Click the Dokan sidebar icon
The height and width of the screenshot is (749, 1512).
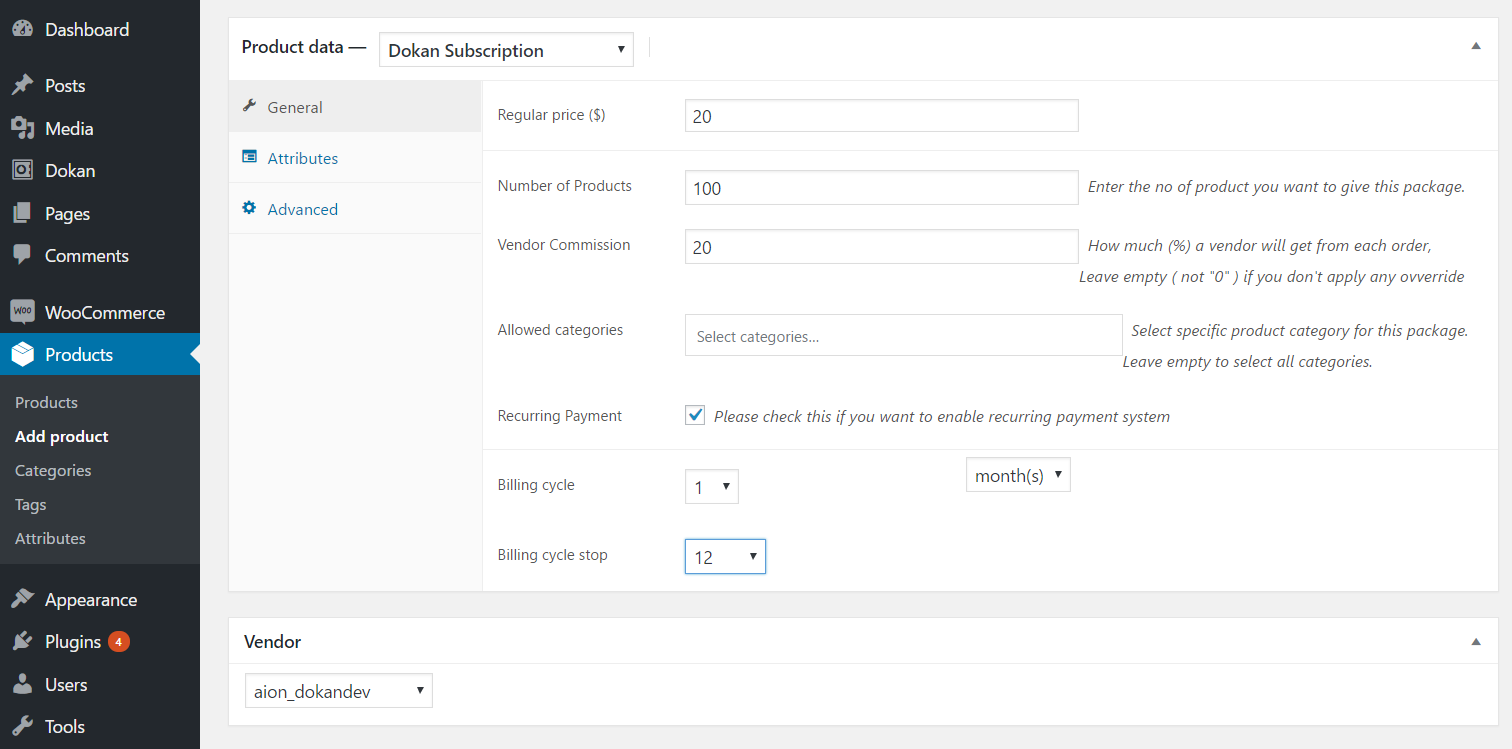point(22,170)
